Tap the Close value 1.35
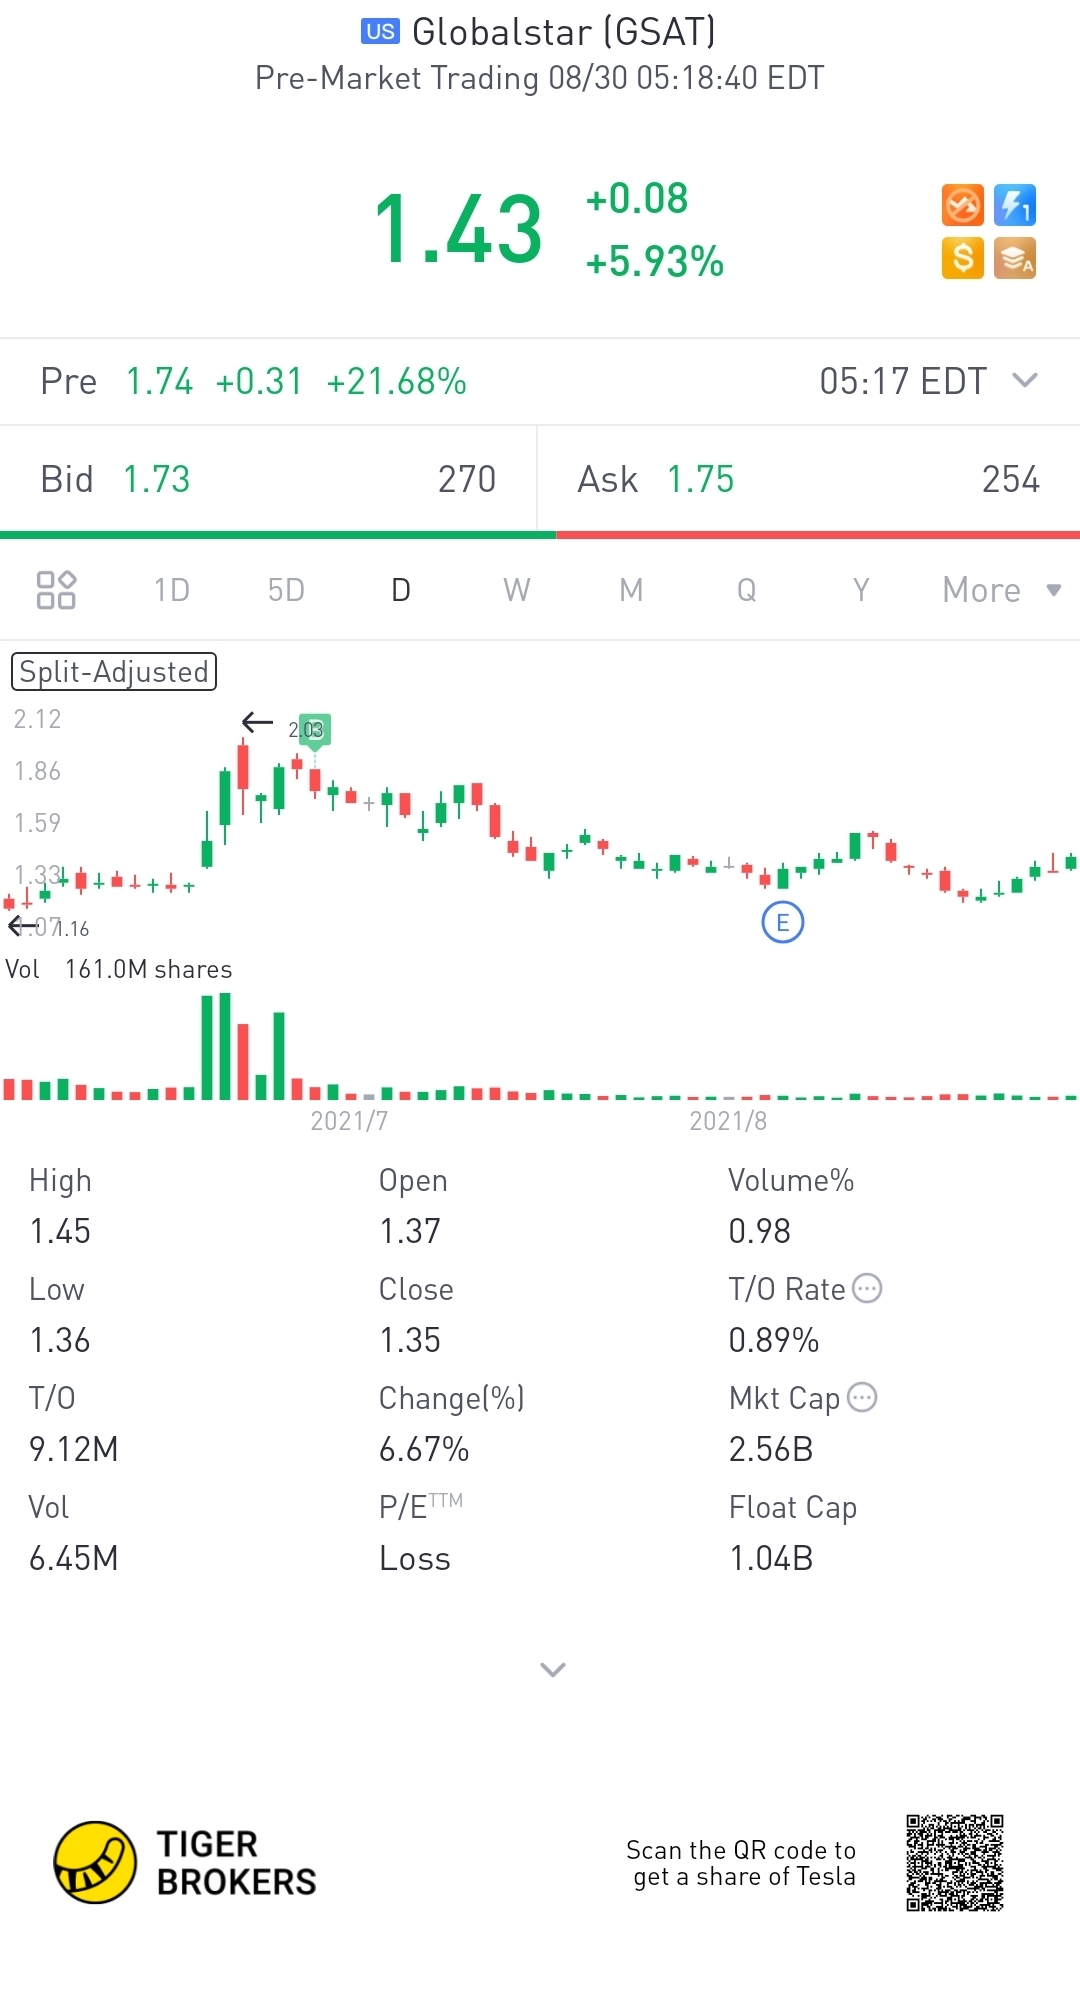The width and height of the screenshot is (1080, 2014). [x=410, y=1340]
